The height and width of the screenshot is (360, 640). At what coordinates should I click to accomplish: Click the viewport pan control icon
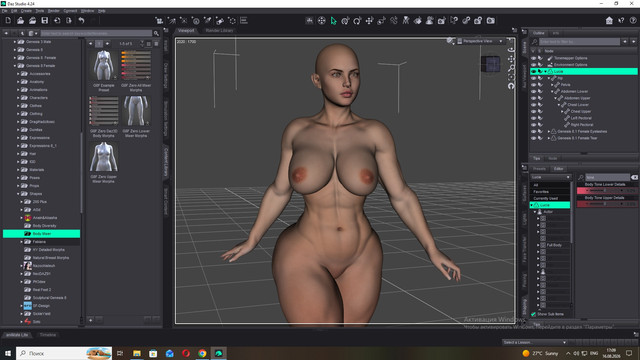coord(511,59)
